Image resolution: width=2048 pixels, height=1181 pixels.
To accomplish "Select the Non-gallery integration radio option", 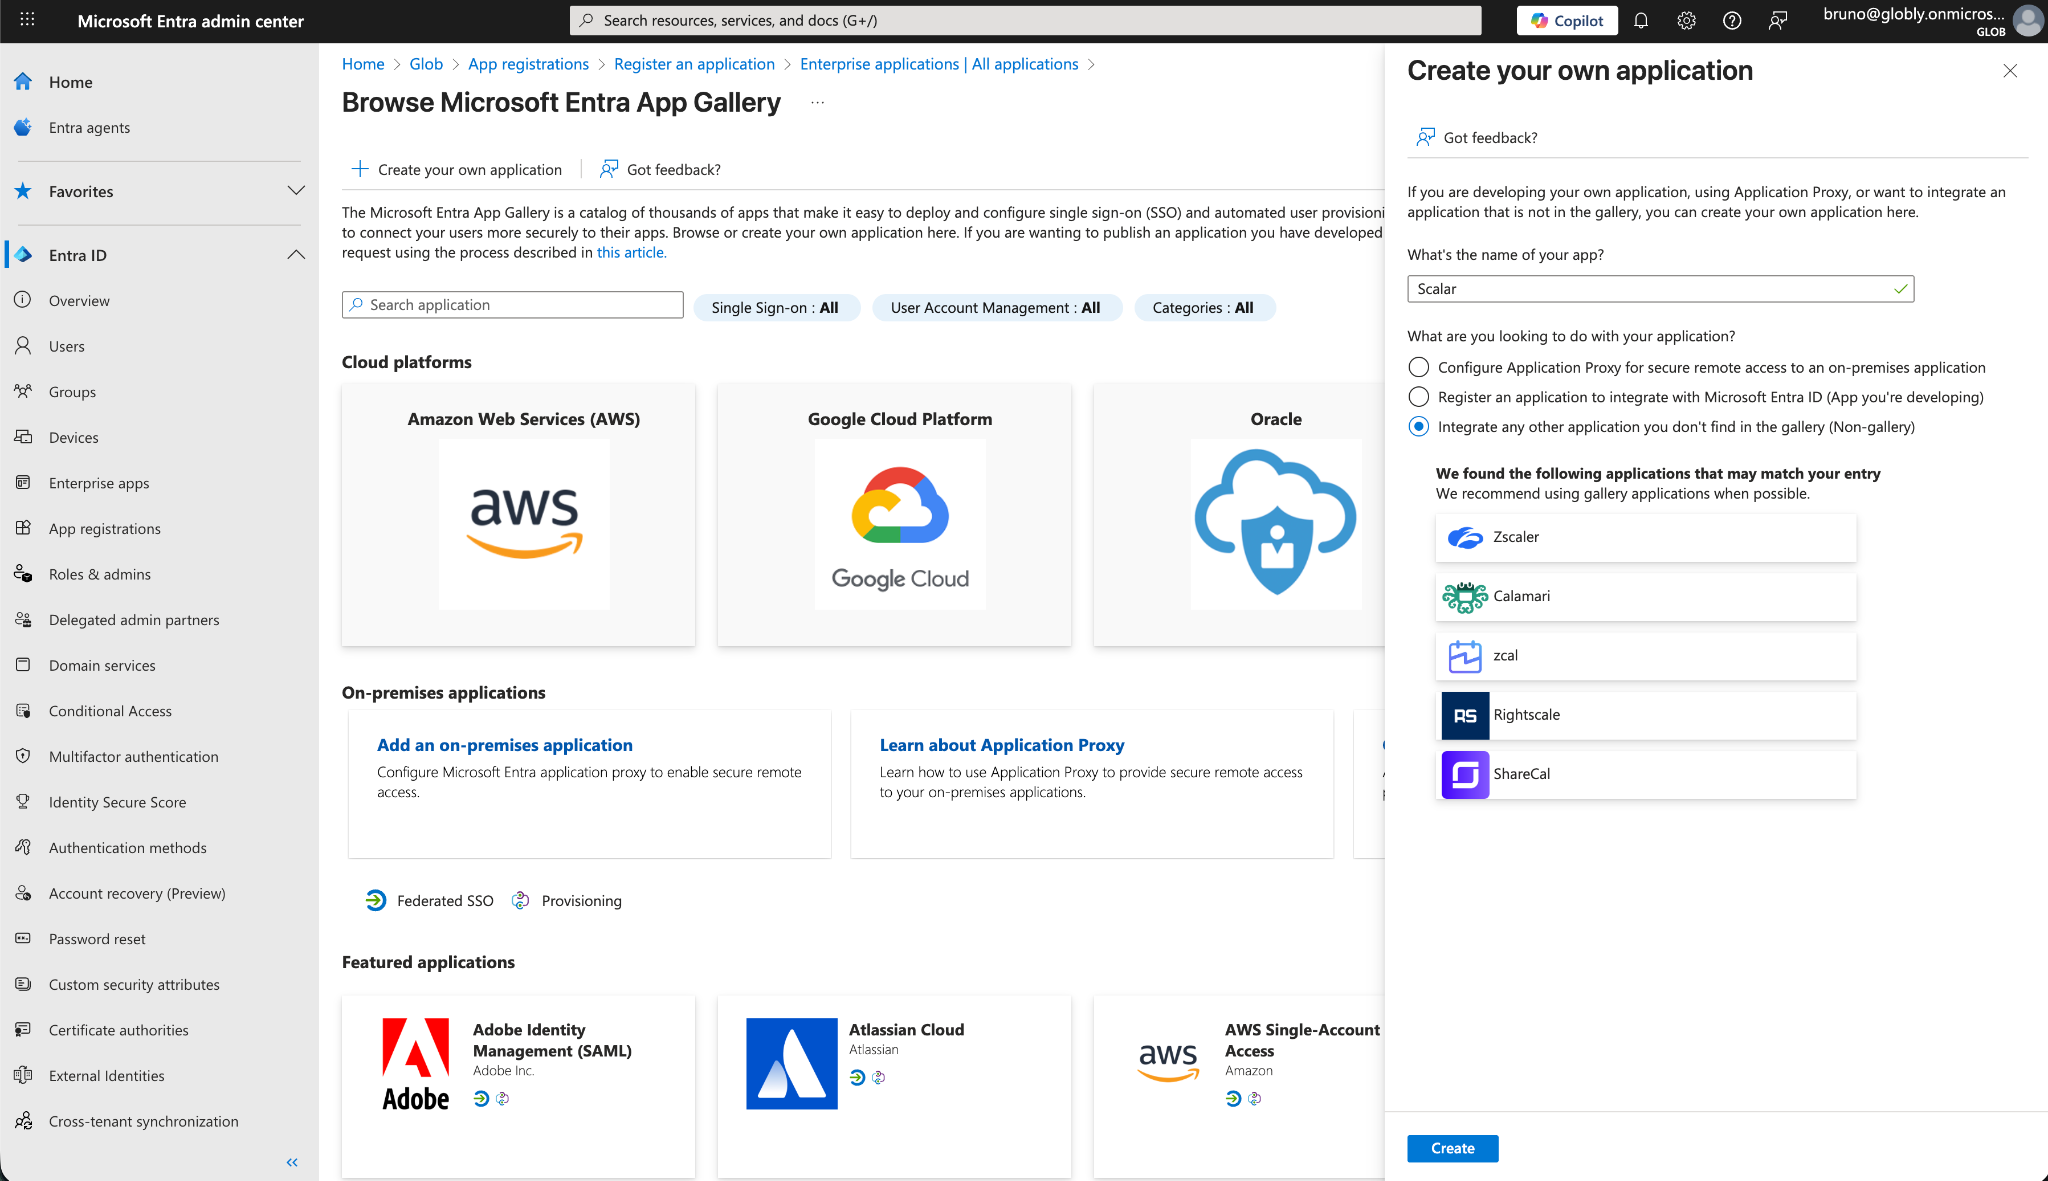I will pyautogui.click(x=1418, y=427).
